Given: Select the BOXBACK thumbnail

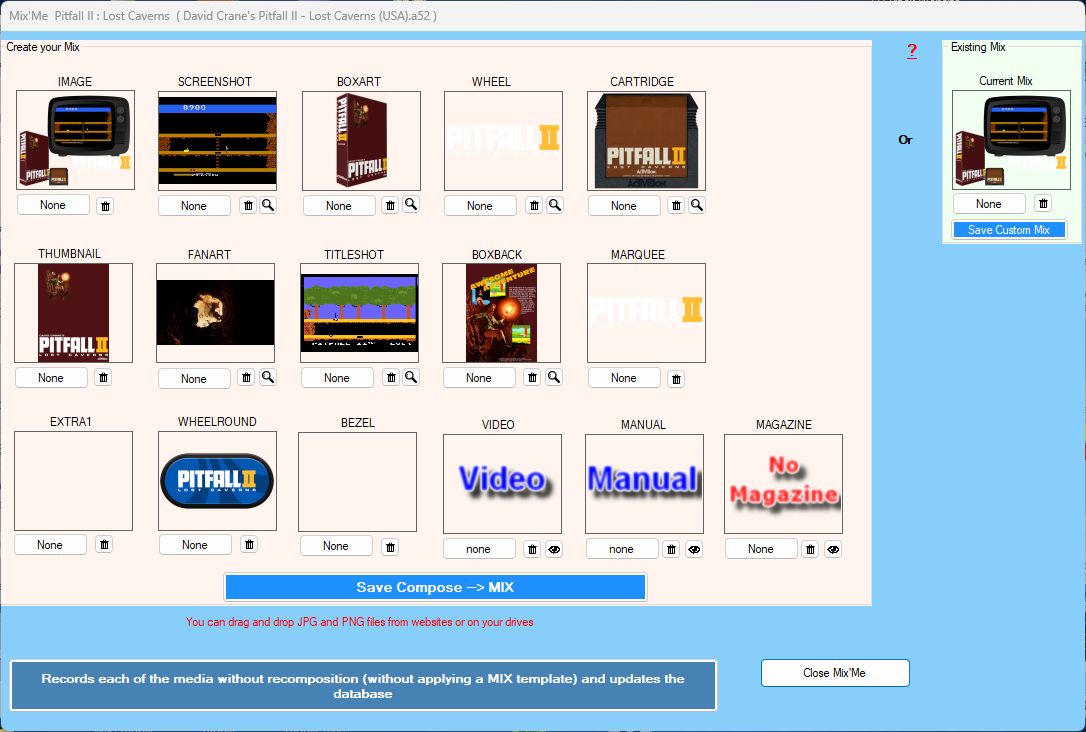Looking at the screenshot, I should [x=501, y=313].
